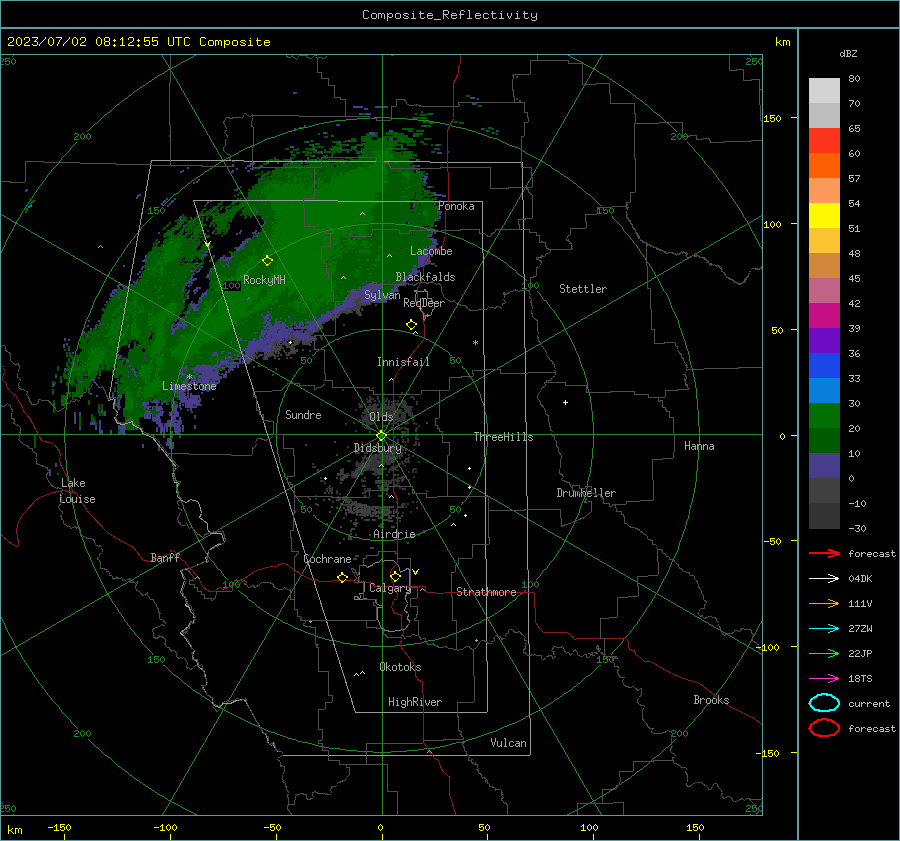Select the blue 36 dBZ swatch
Viewport: 900px width, 841px height.
(824, 365)
